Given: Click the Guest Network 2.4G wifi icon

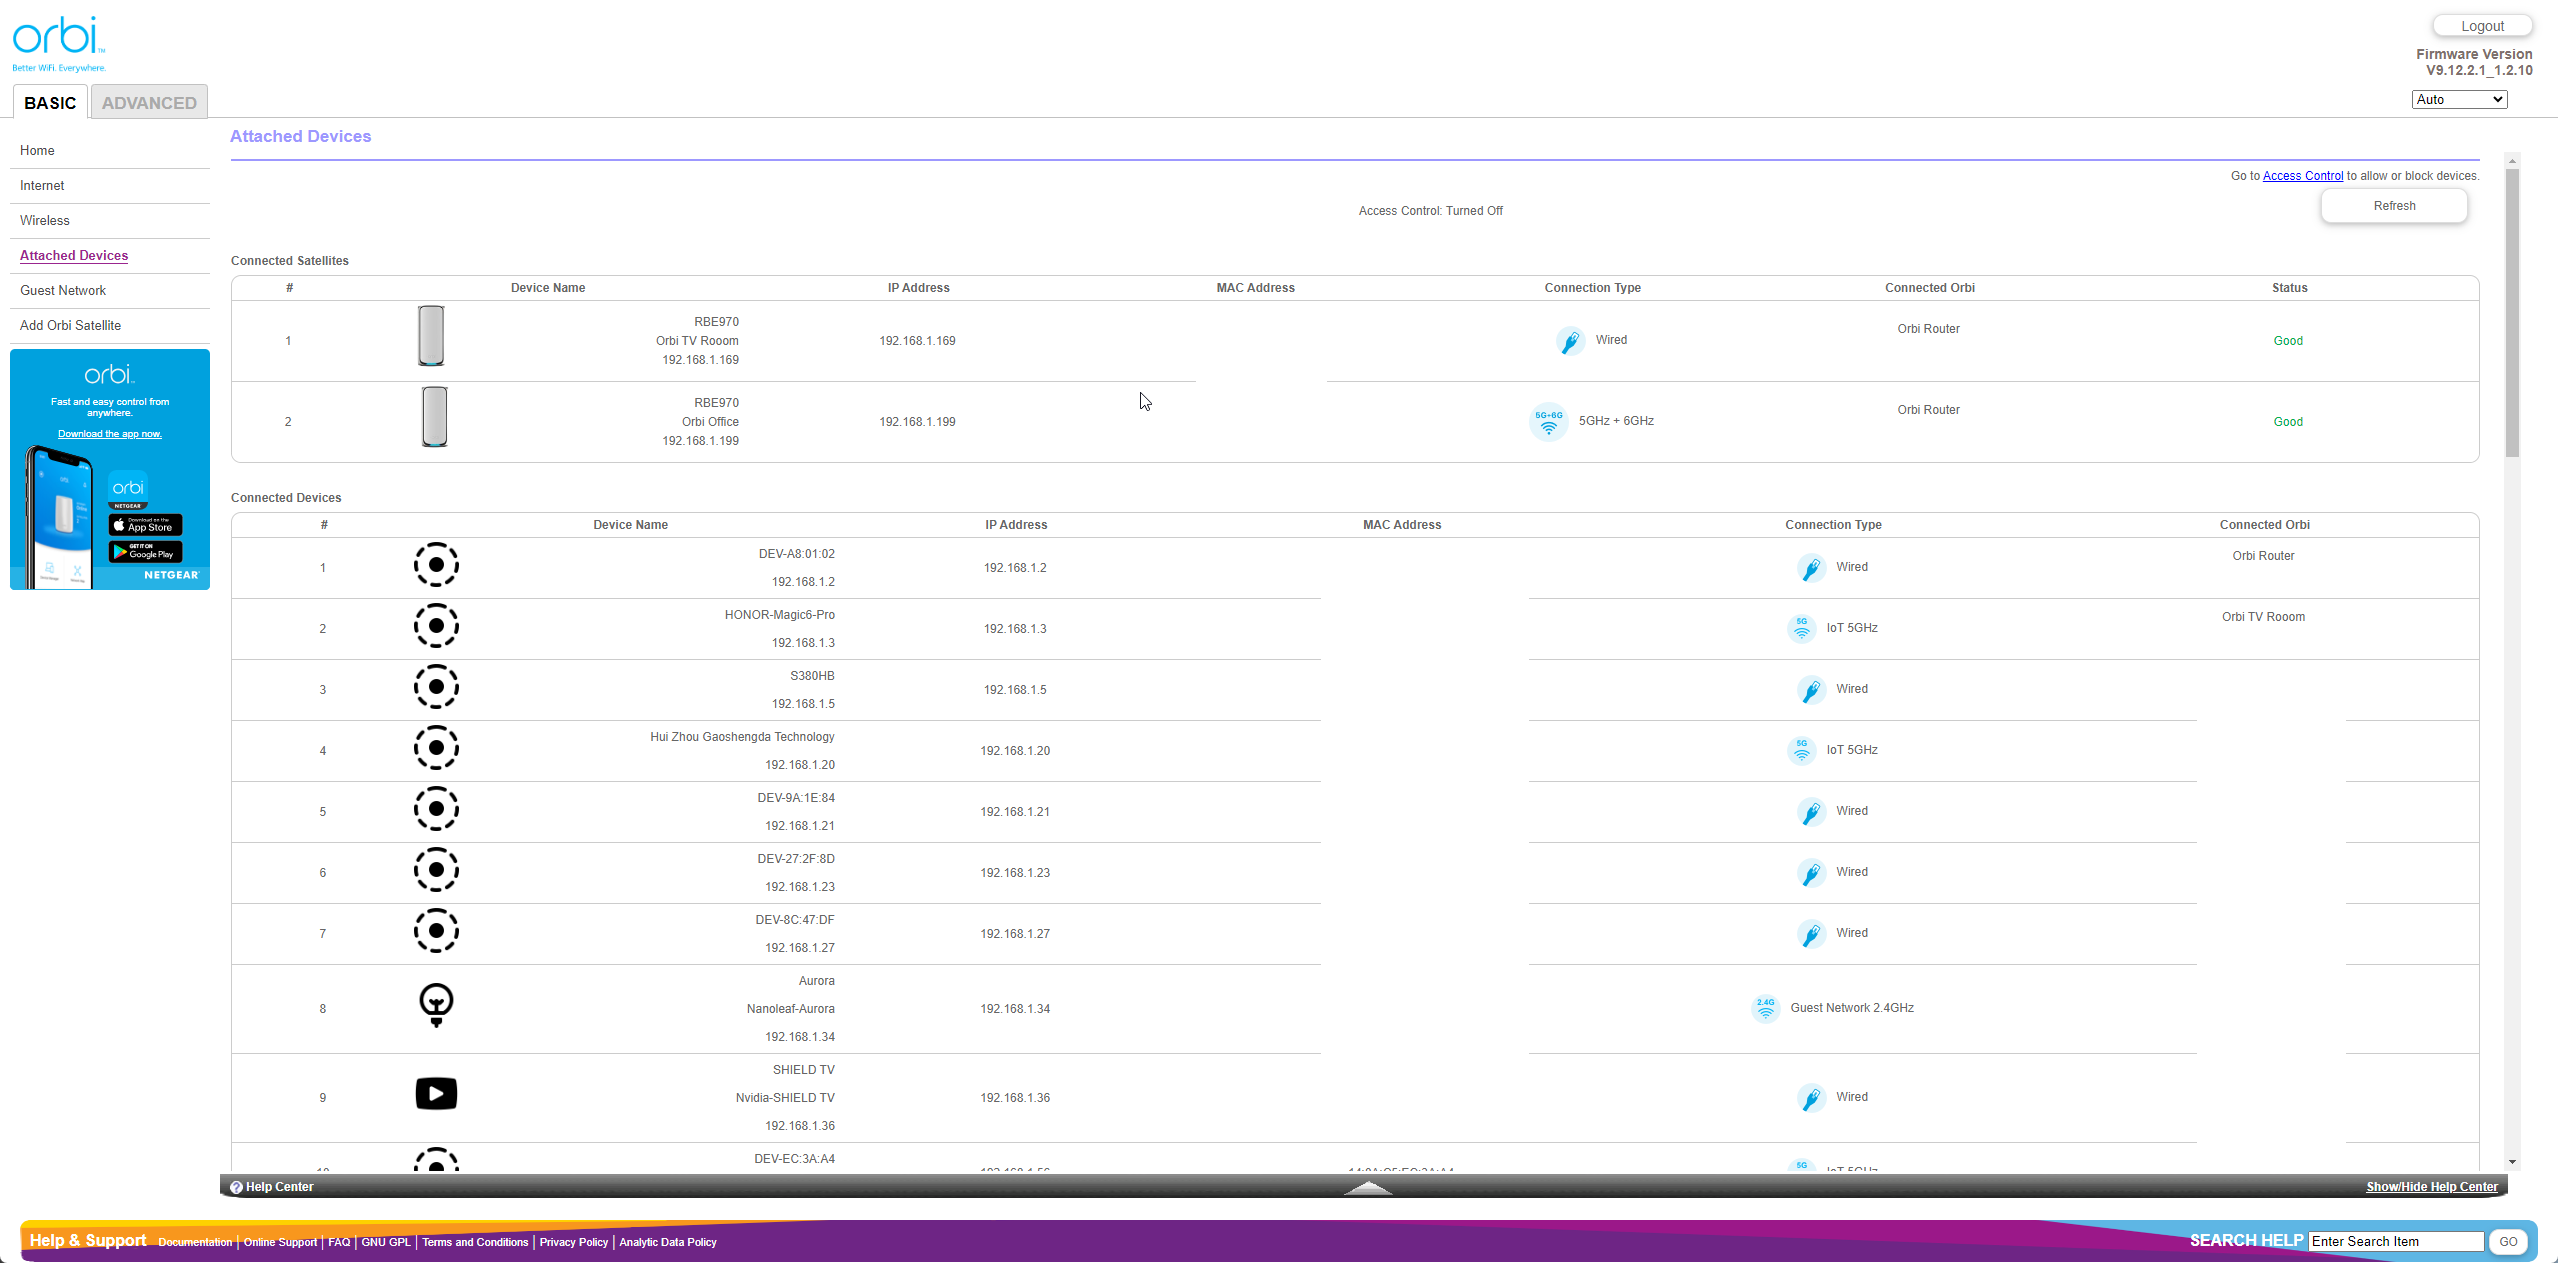Looking at the screenshot, I should (1765, 1008).
